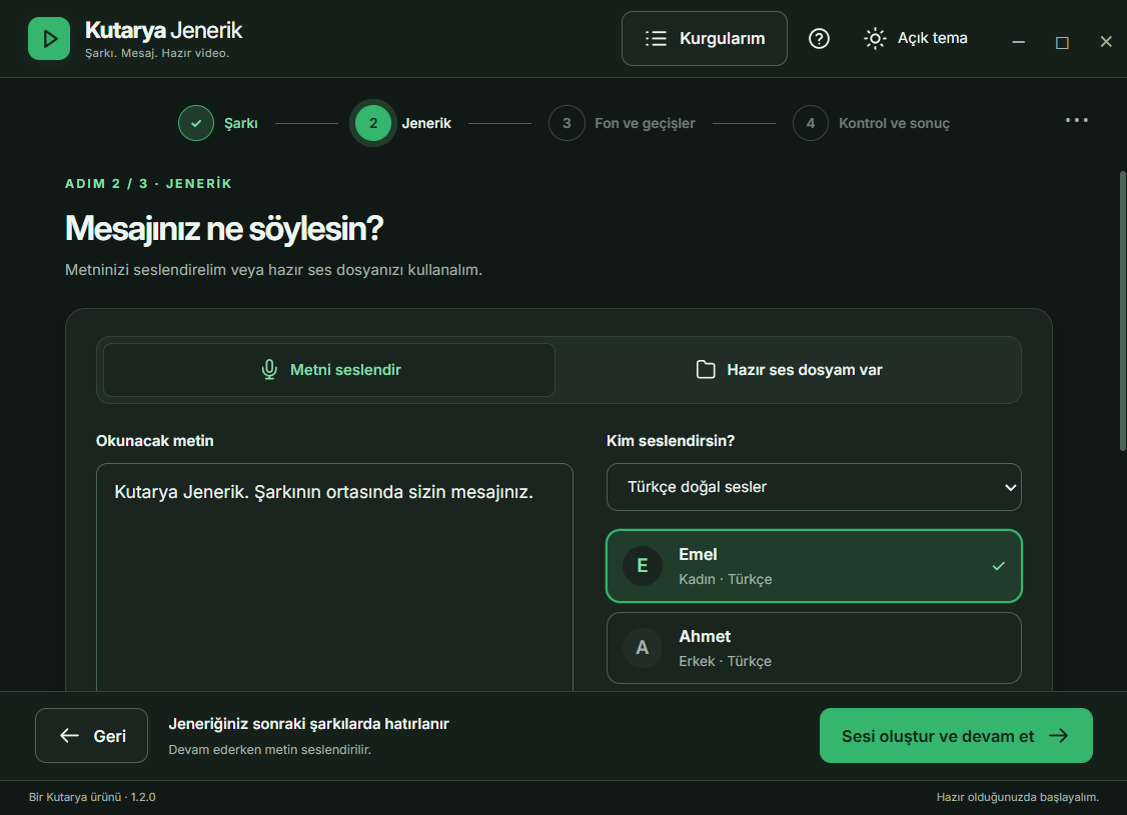Open the three-dots more options menu
The height and width of the screenshot is (815, 1127).
pyautogui.click(x=1076, y=120)
